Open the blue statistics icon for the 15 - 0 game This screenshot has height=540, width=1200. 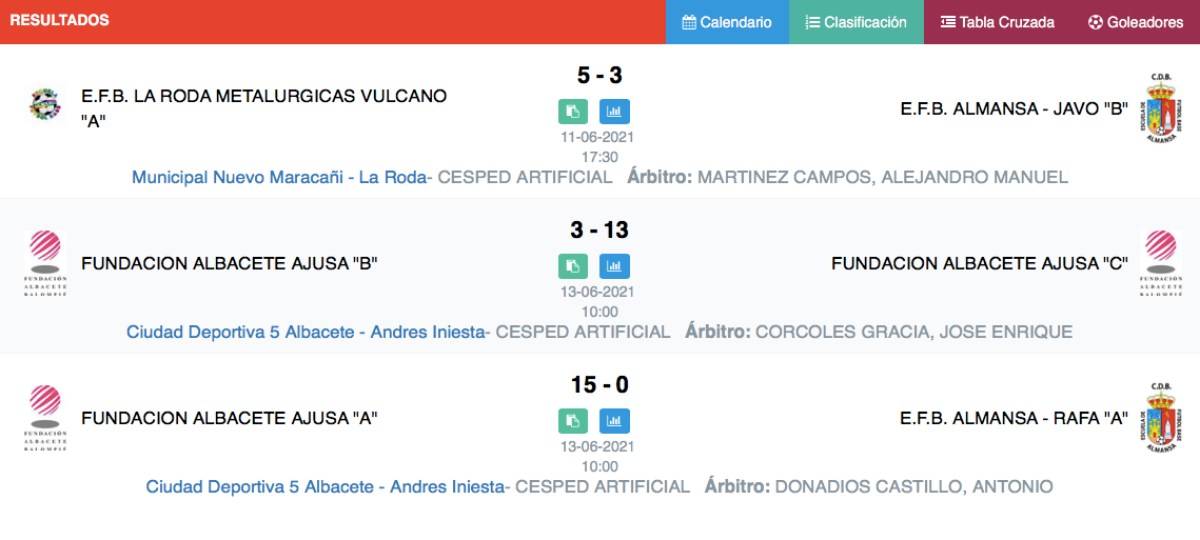(x=615, y=421)
